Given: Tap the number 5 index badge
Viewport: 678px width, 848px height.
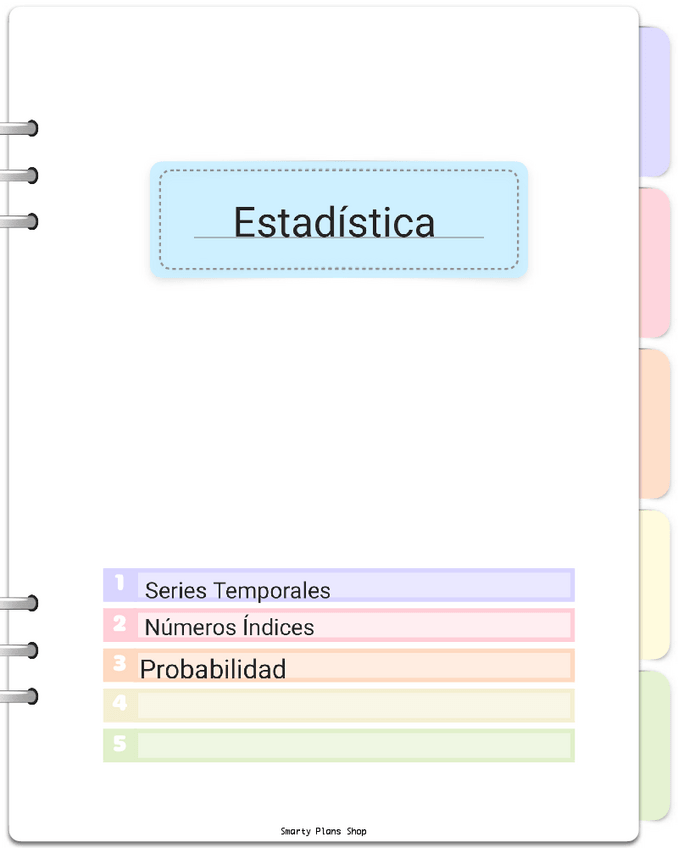Looking at the screenshot, I should pyautogui.click(x=120, y=745).
